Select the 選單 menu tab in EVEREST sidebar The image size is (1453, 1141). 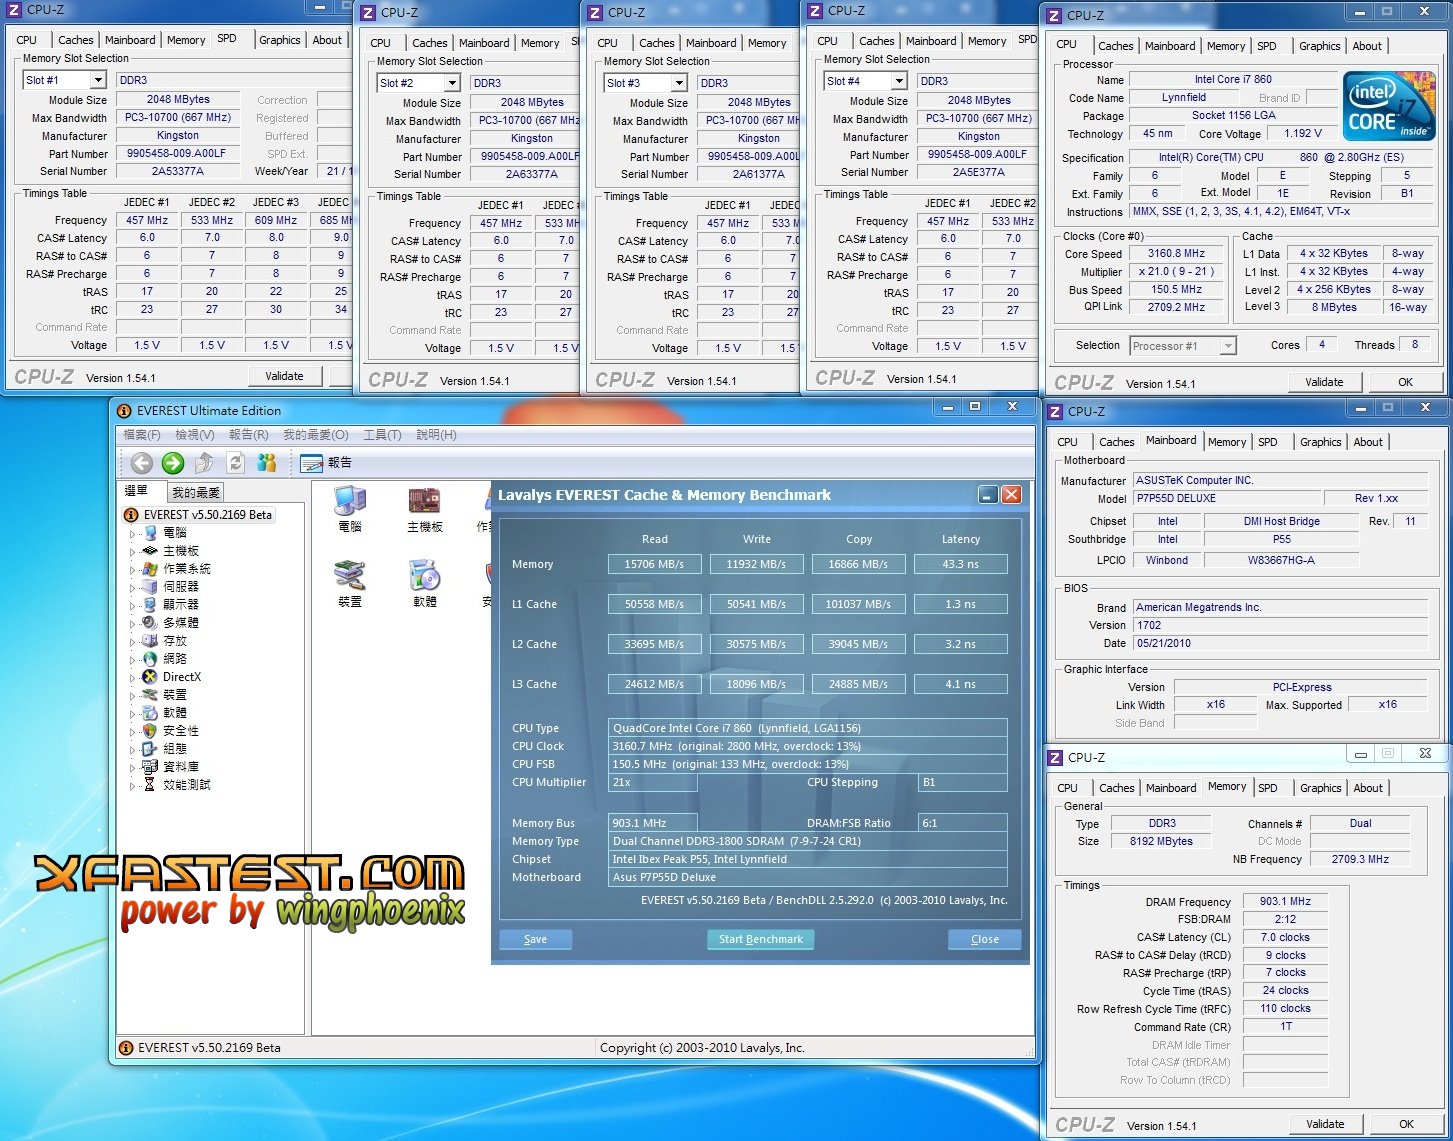pyautogui.click(x=136, y=491)
